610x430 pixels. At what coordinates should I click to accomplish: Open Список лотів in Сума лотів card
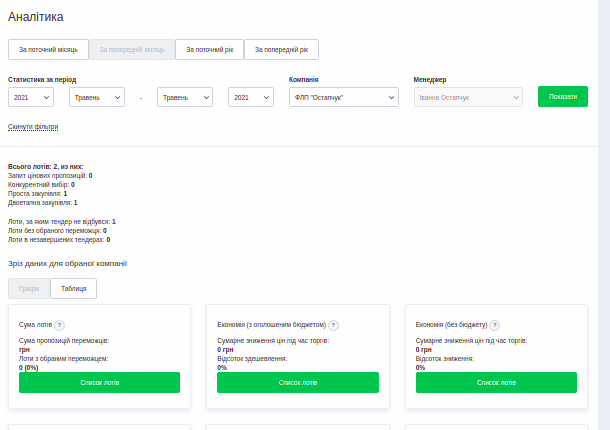pos(99,382)
